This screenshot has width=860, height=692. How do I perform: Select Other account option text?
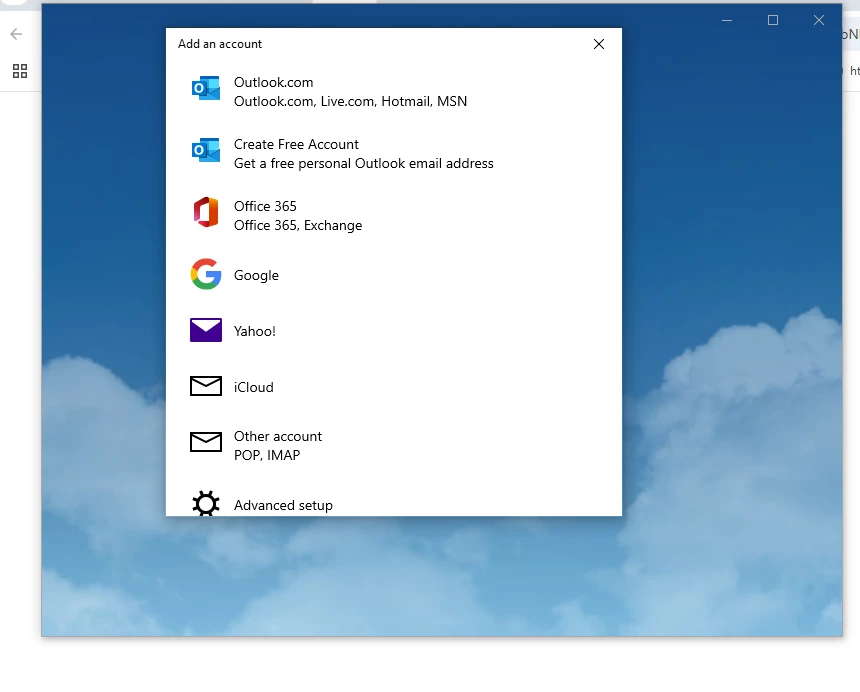click(x=278, y=436)
